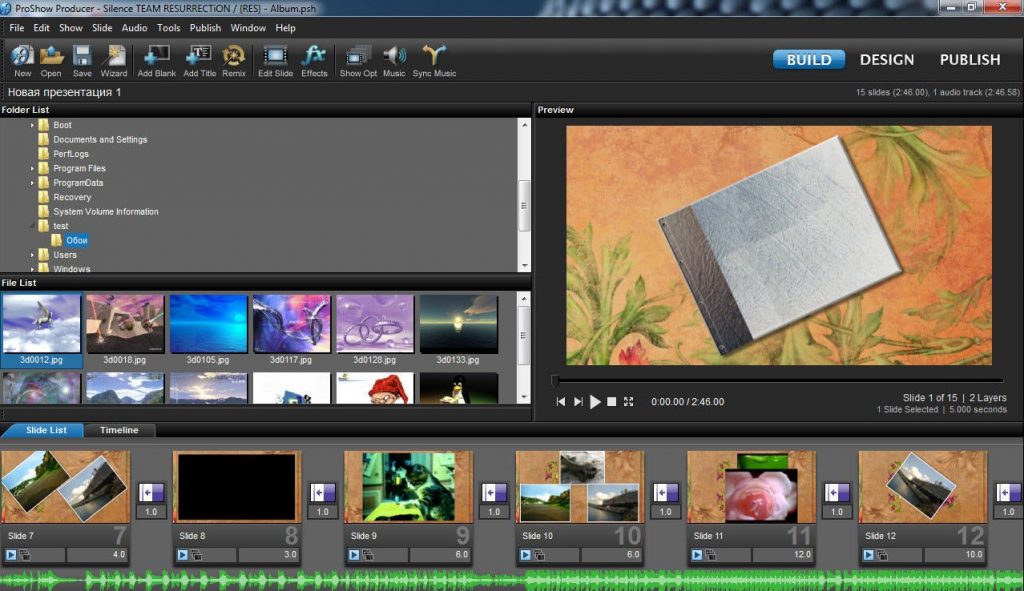The image size is (1024, 591).
Task: Open the Remix tool
Action: (x=234, y=56)
